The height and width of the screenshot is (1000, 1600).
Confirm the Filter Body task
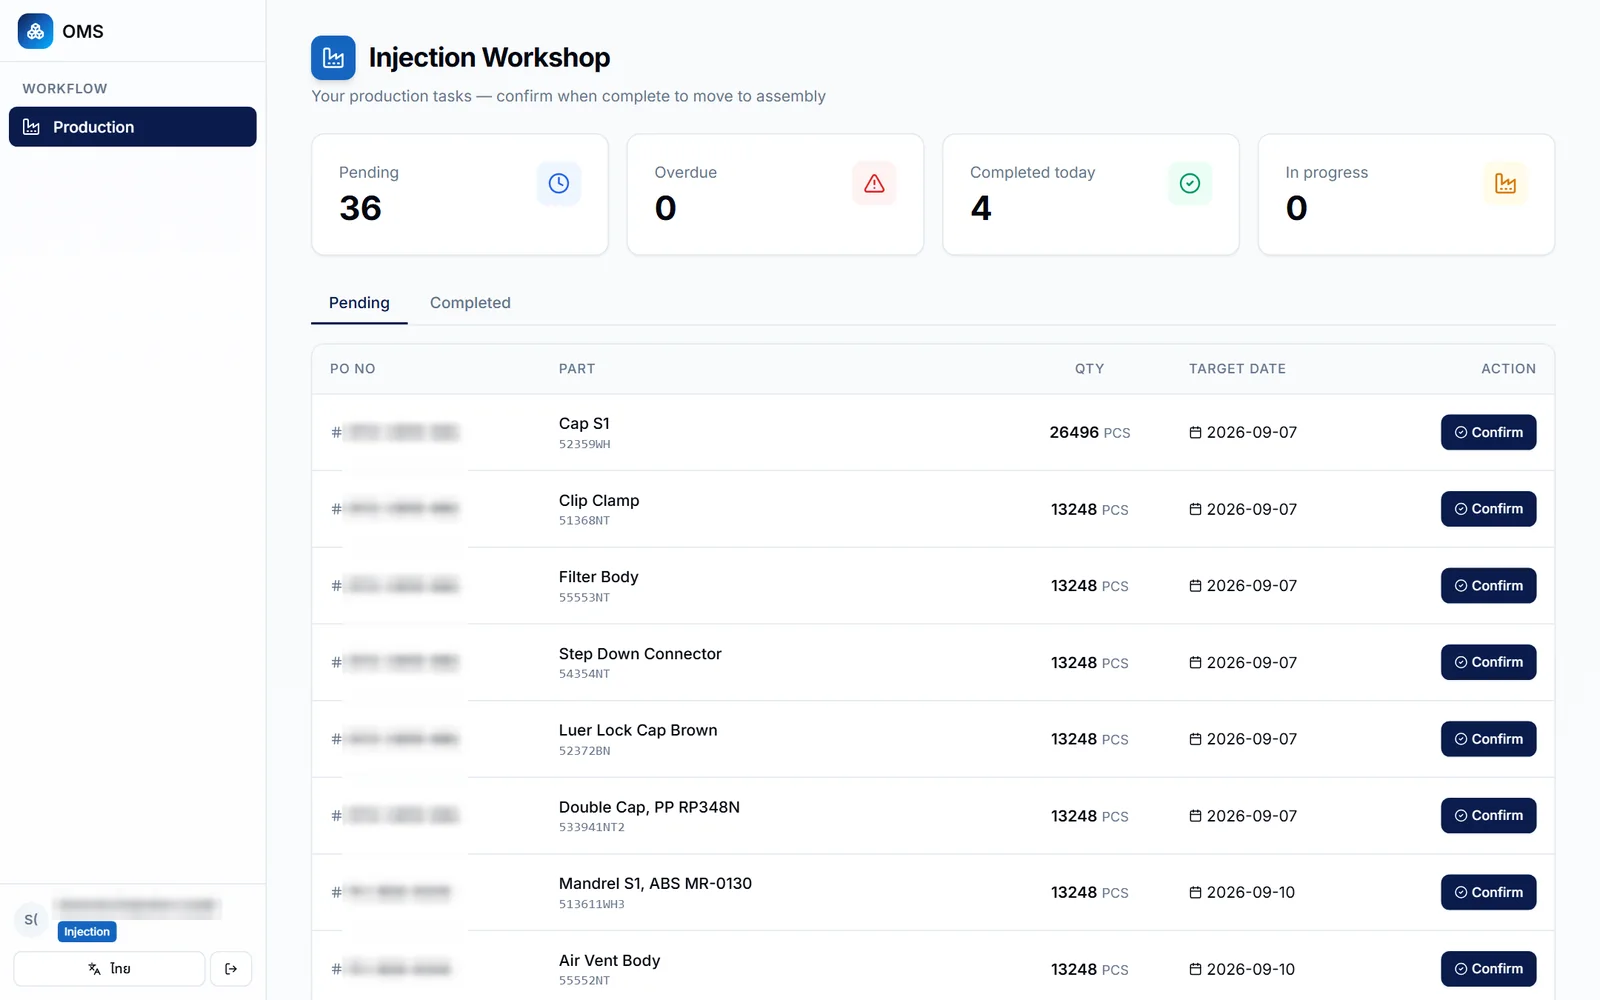point(1488,586)
